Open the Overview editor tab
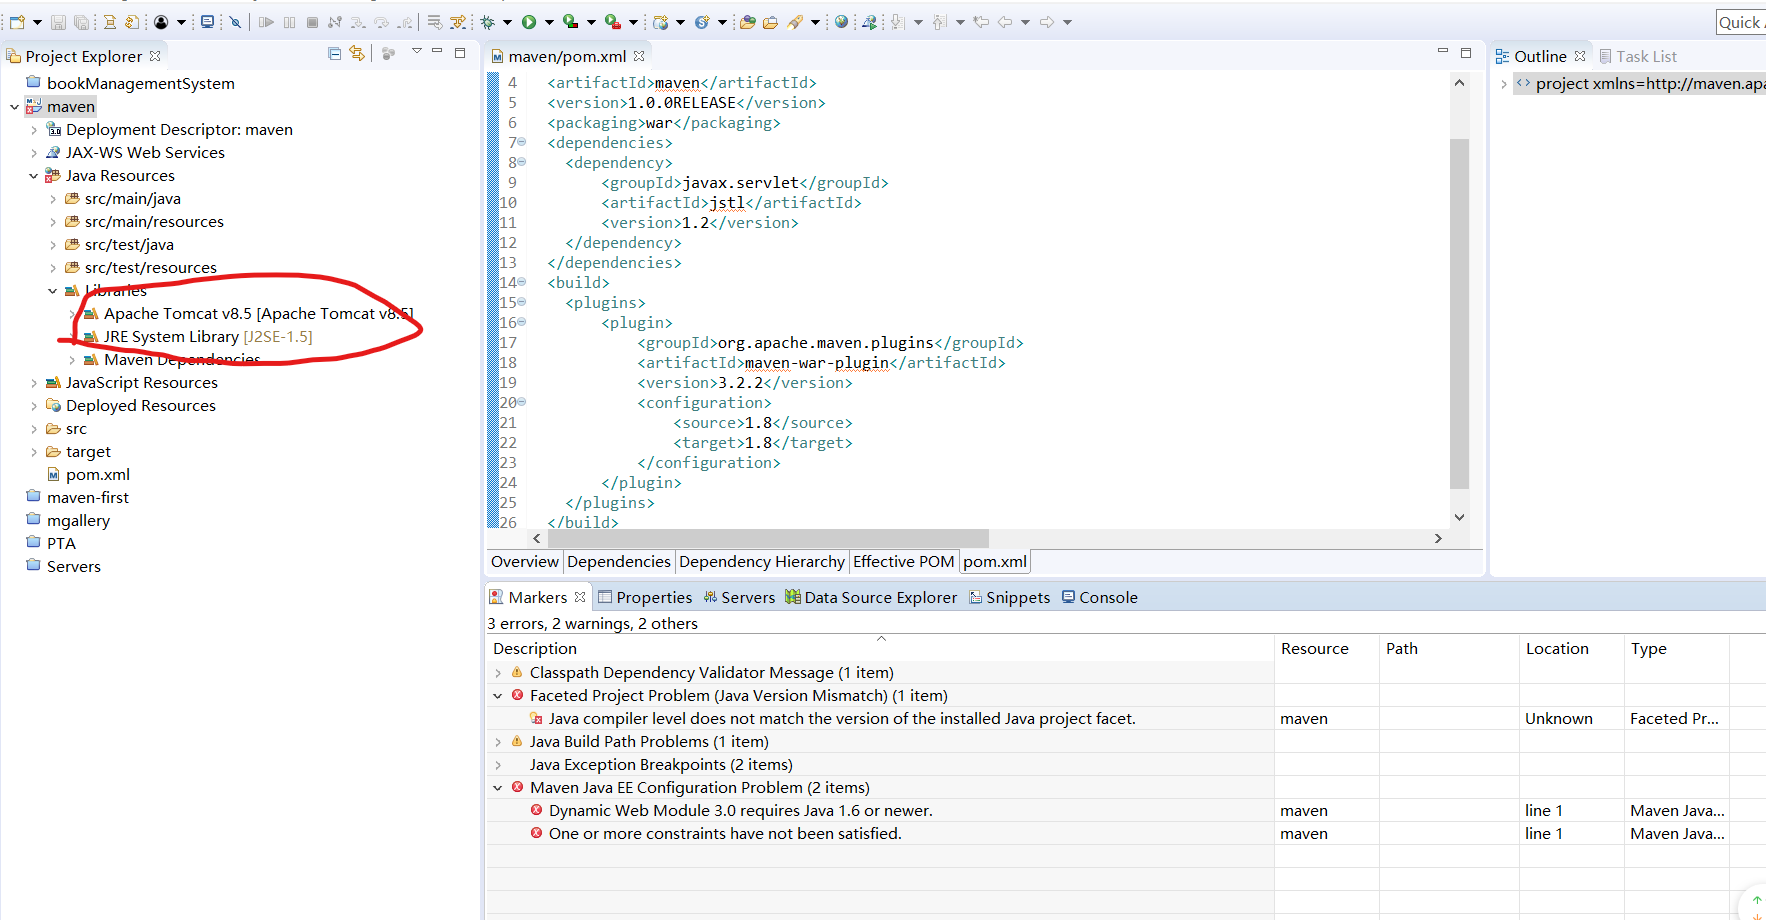The width and height of the screenshot is (1766, 920). [524, 562]
